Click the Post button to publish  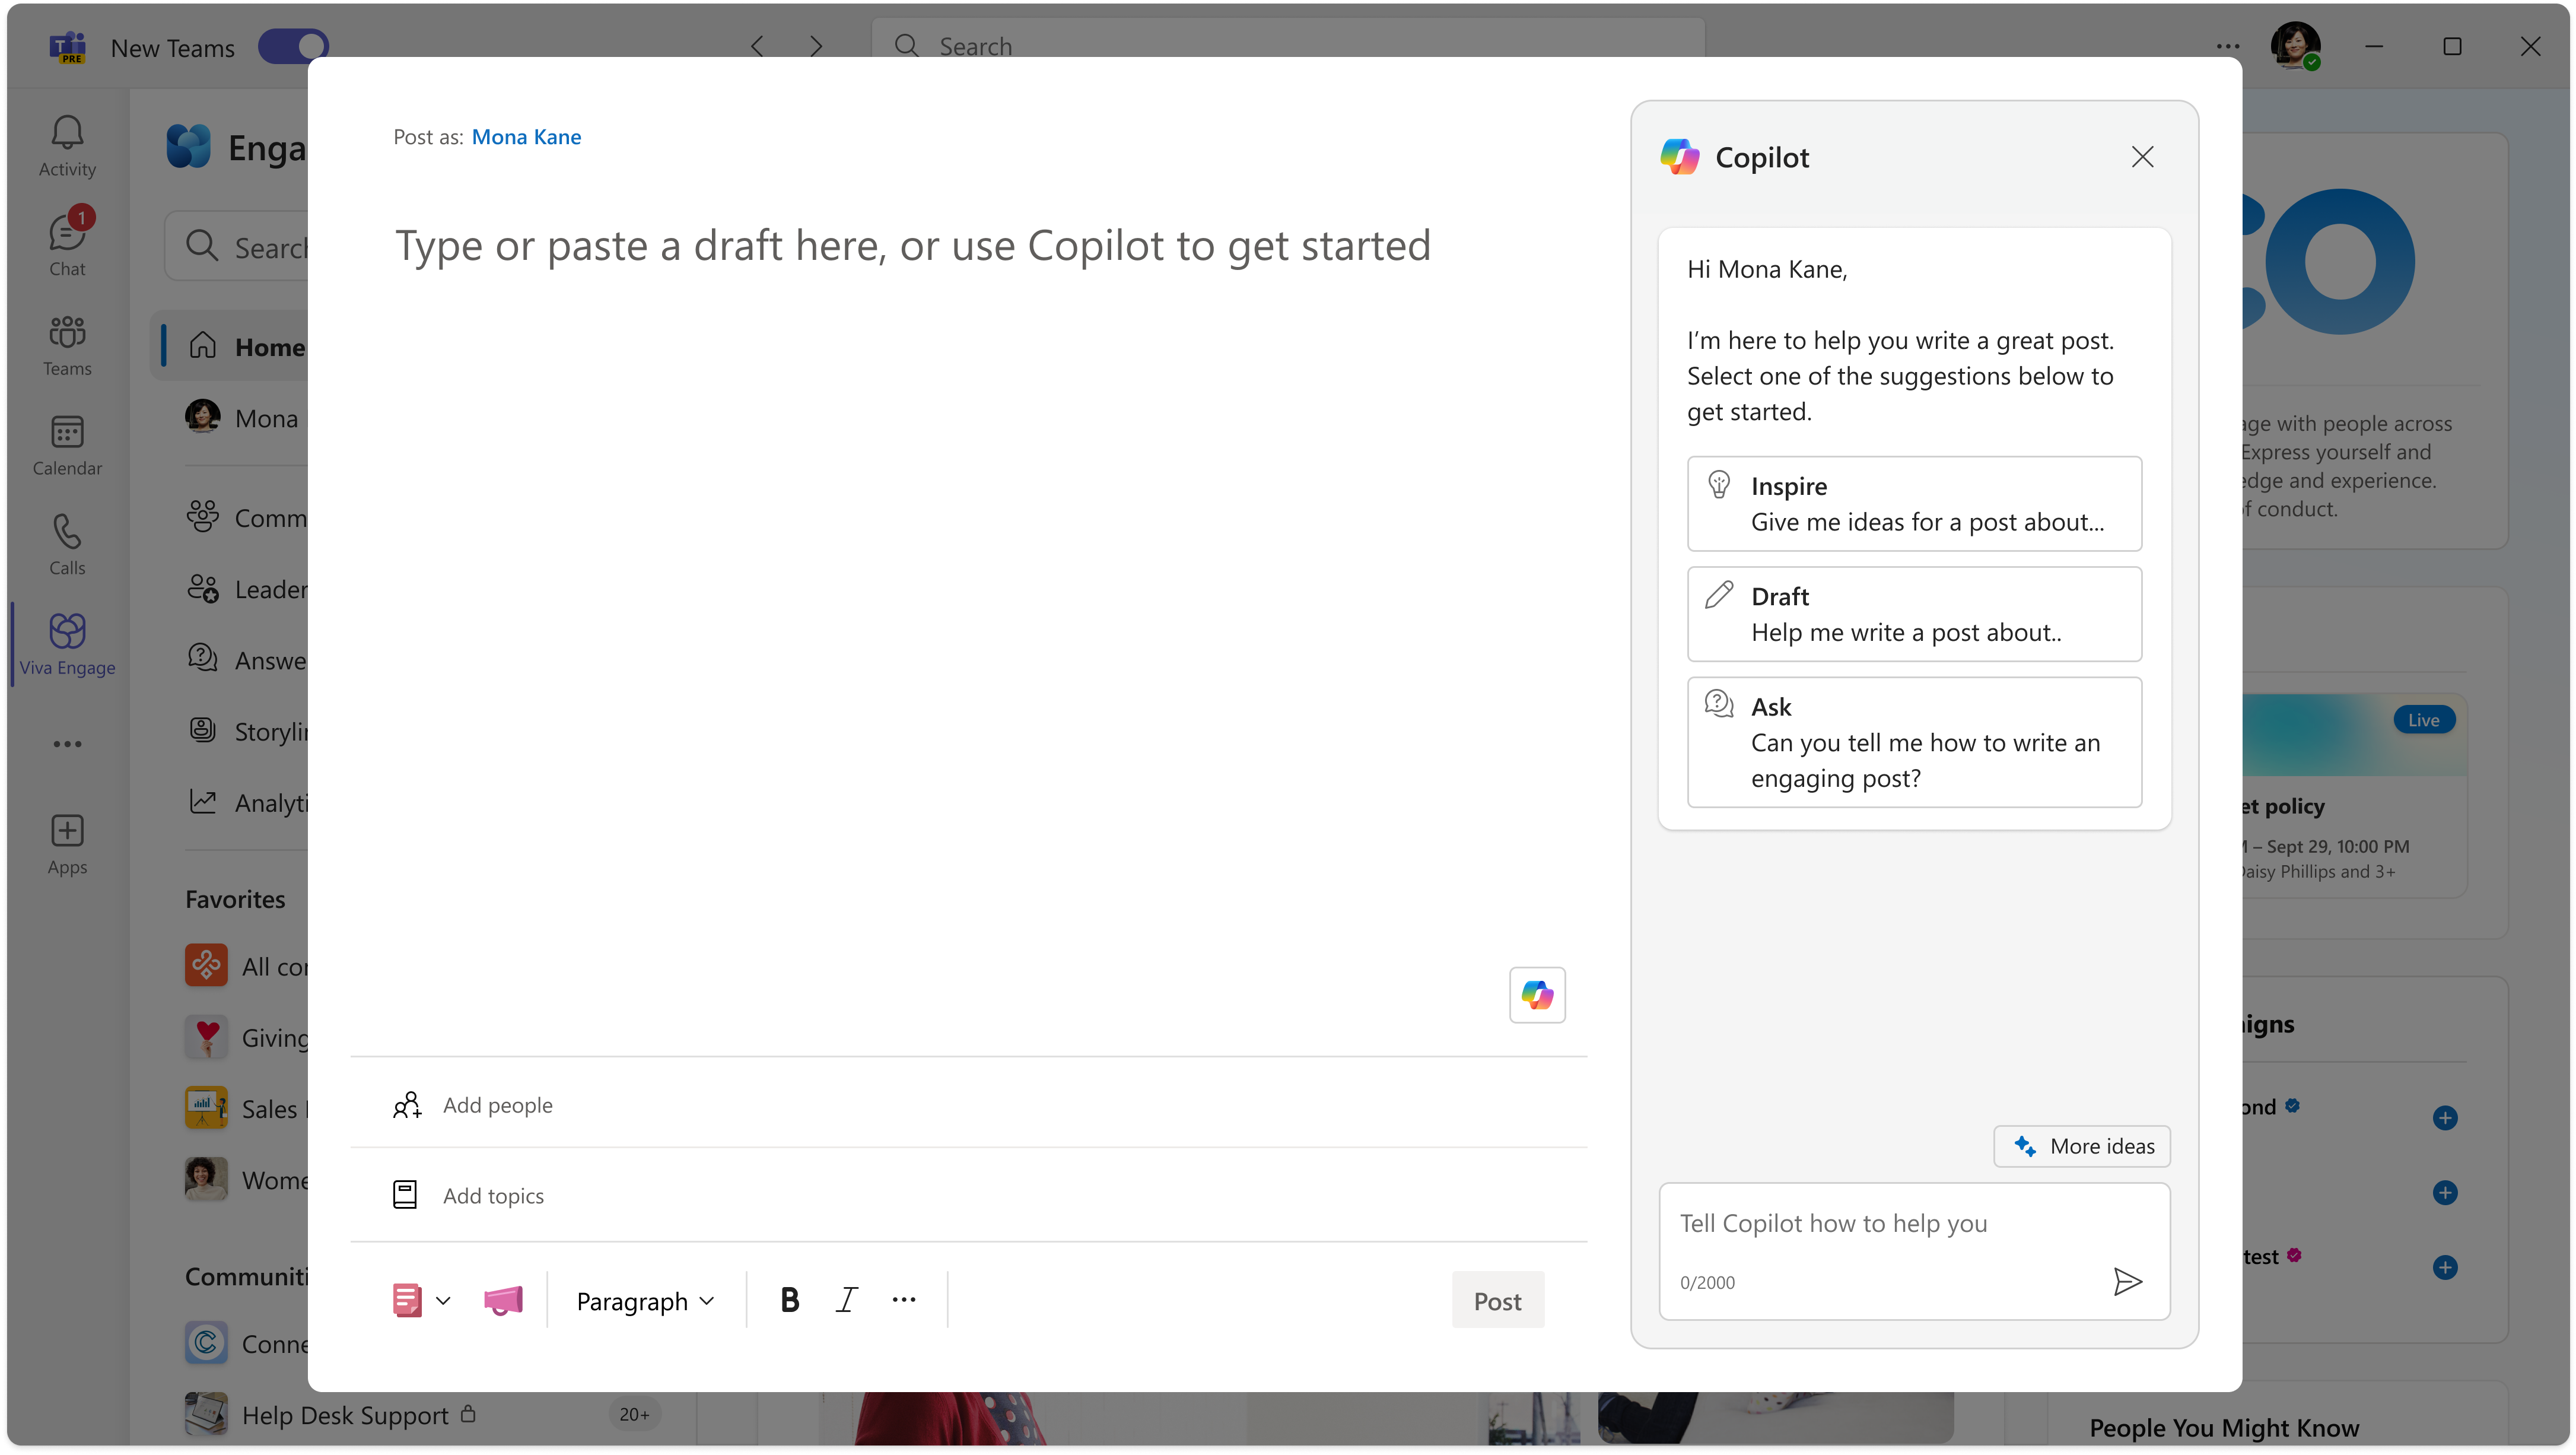1497,1299
